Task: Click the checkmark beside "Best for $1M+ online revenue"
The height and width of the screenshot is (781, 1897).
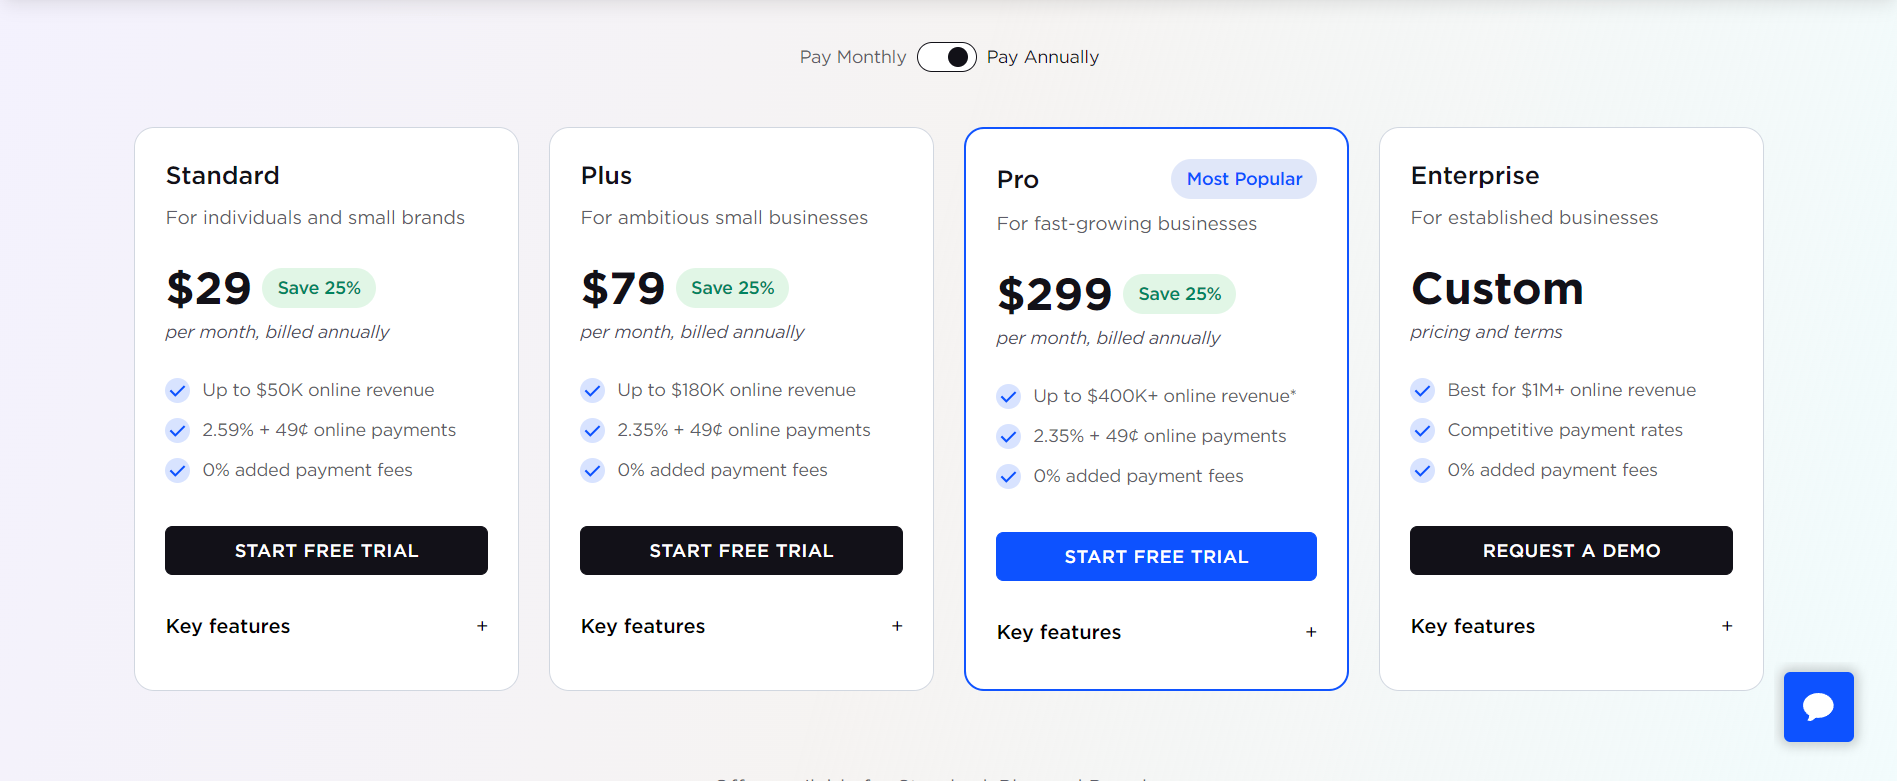Action: click(1422, 390)
